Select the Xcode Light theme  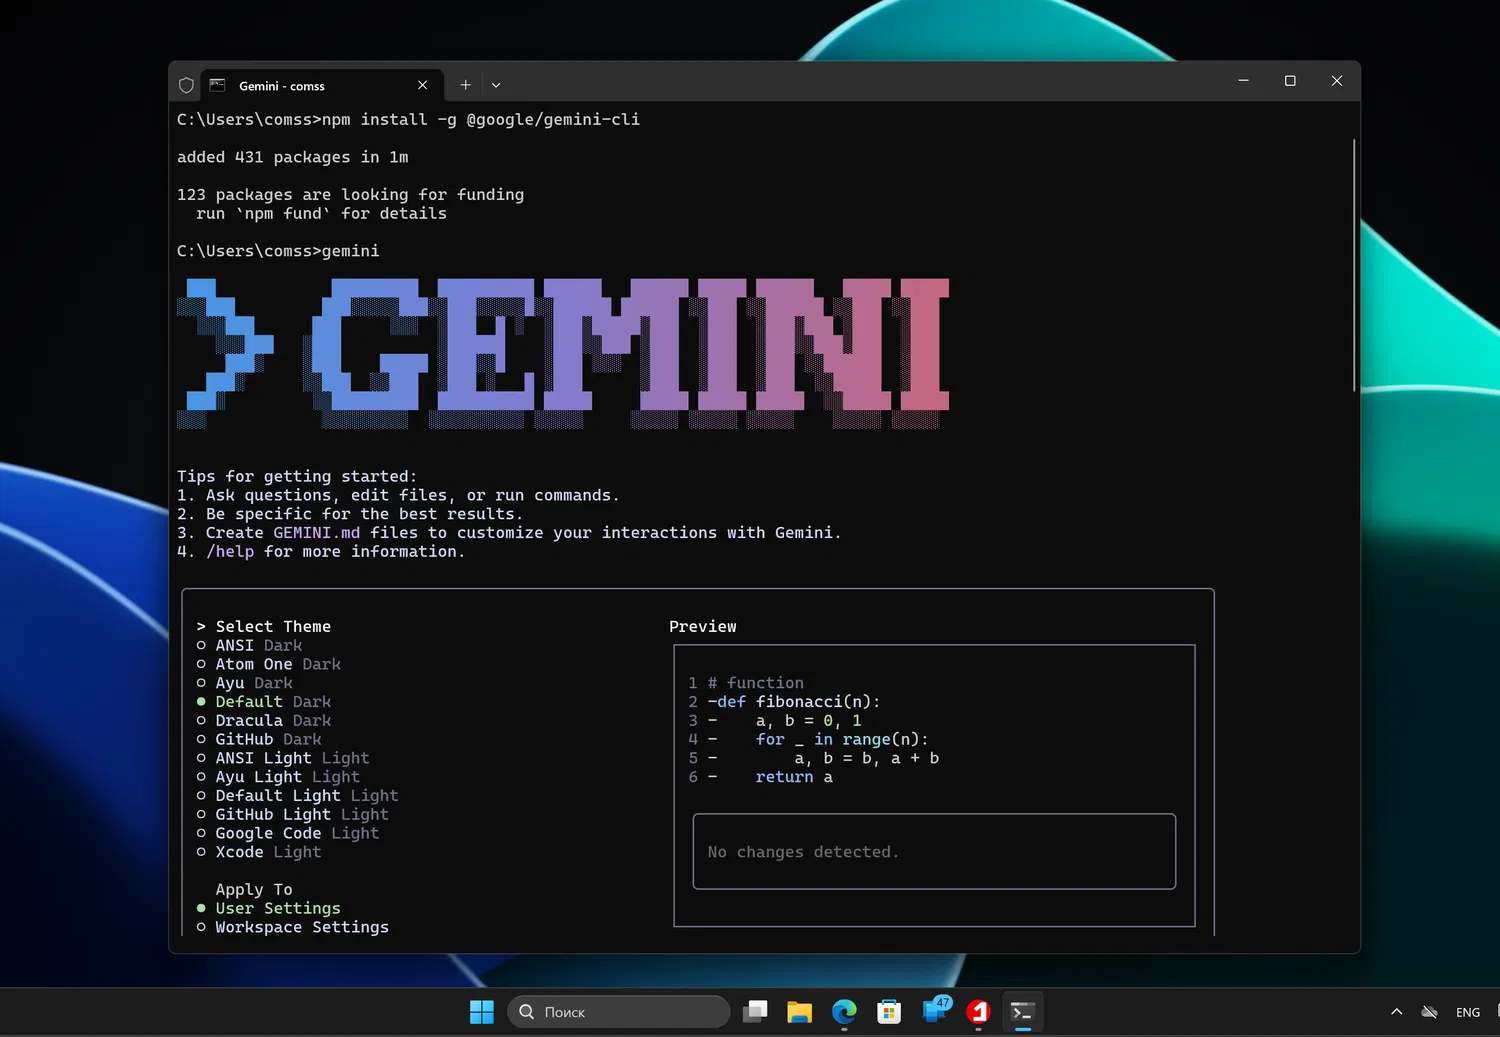[258, 852]
